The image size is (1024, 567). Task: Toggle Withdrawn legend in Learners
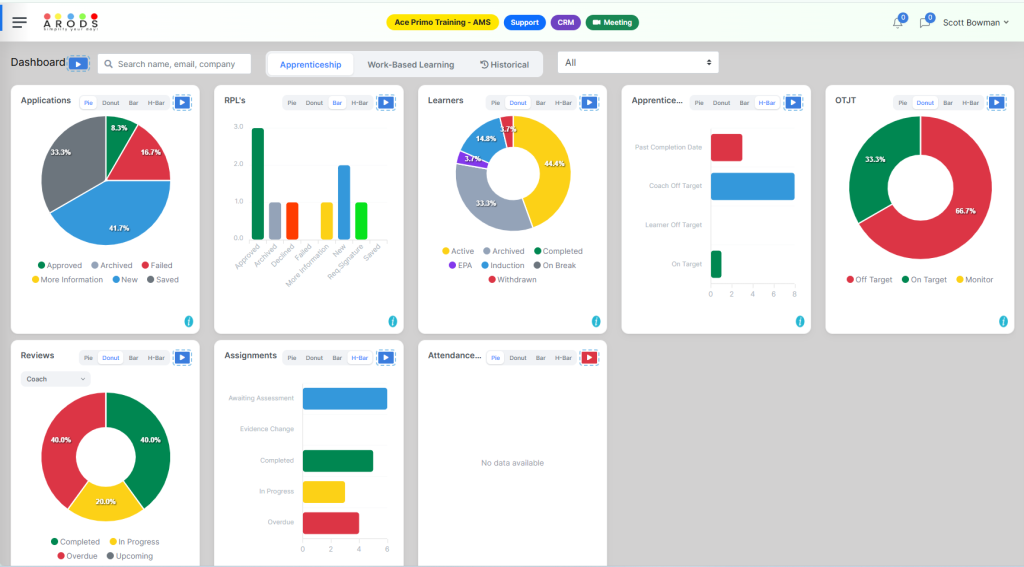(512, 280)
